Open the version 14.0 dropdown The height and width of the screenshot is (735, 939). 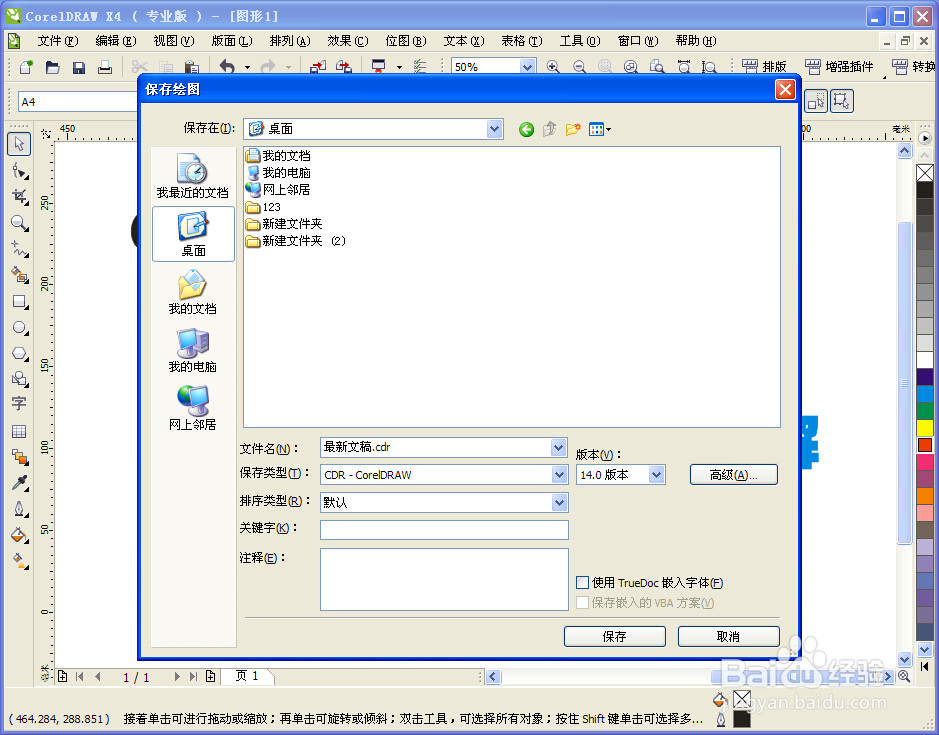click(x=656, y=474)
